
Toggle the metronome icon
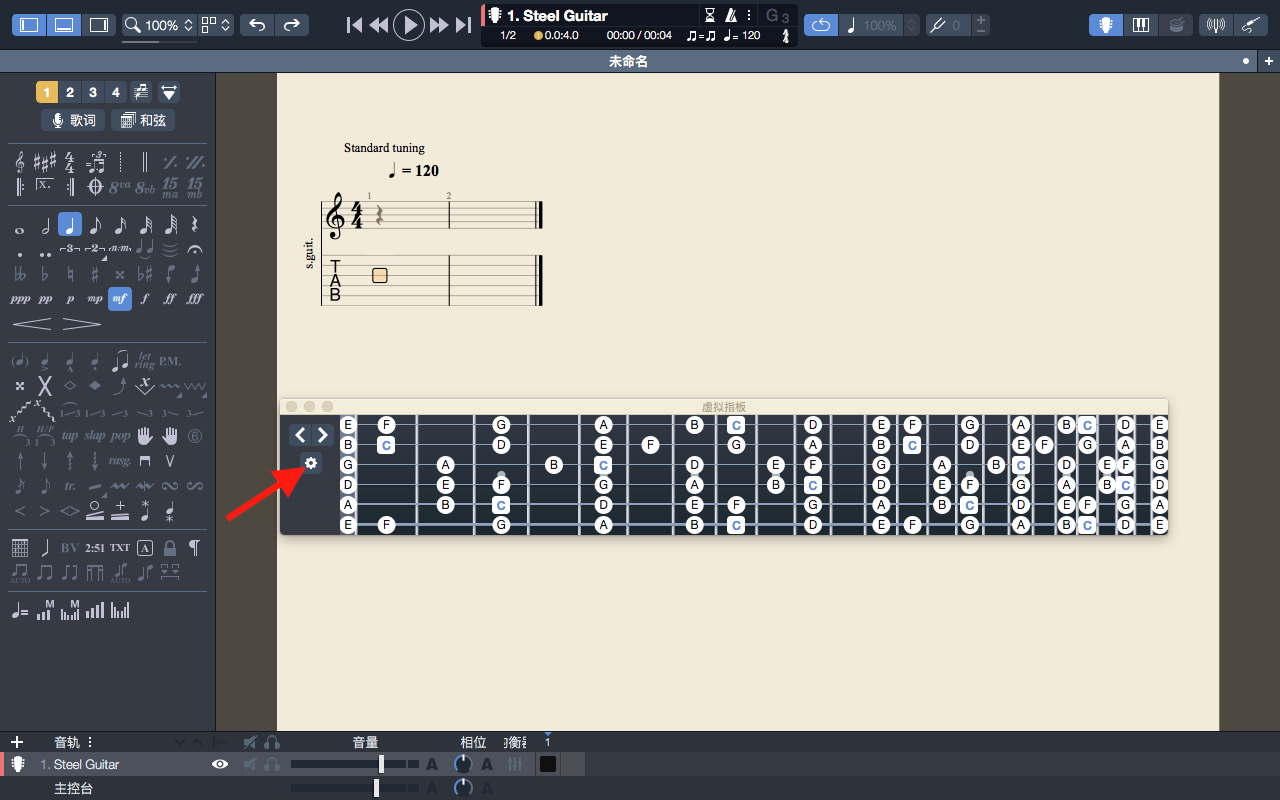[x=731, y=15]
